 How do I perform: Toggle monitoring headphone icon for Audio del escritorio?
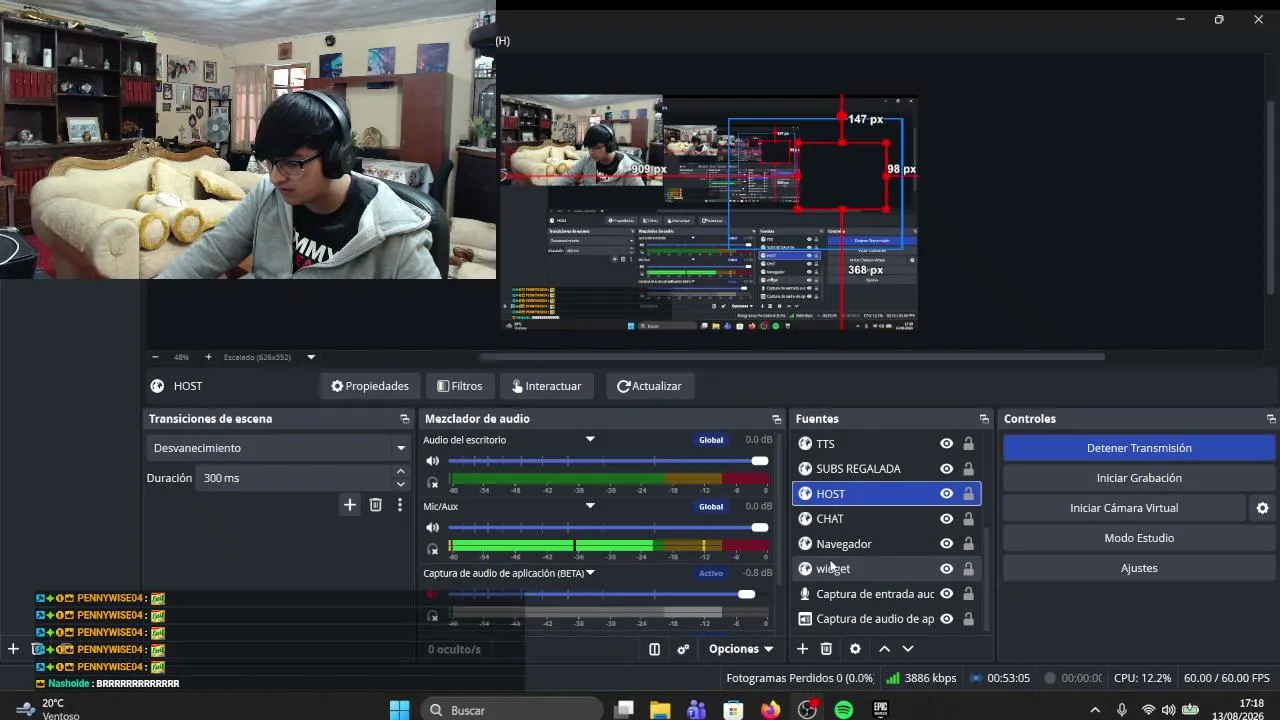click(432, 482)
